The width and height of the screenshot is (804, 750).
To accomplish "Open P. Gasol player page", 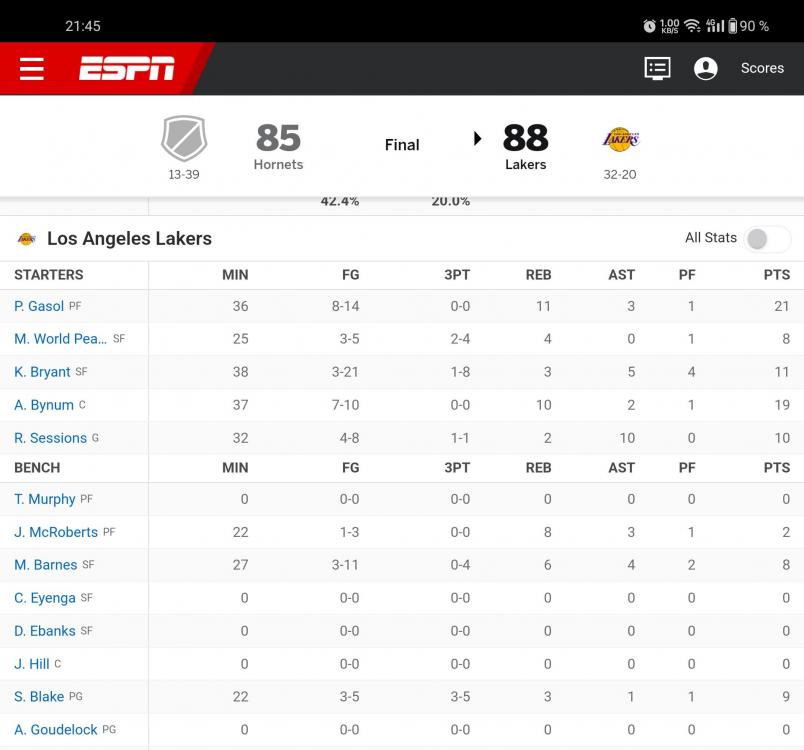I will coord(39,306).
